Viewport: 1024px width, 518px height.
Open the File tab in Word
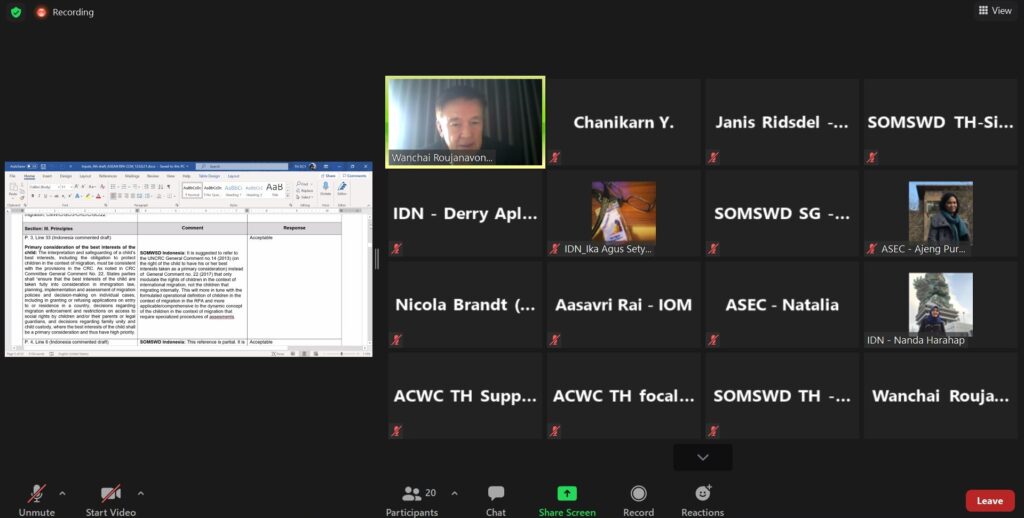(12, 176)
